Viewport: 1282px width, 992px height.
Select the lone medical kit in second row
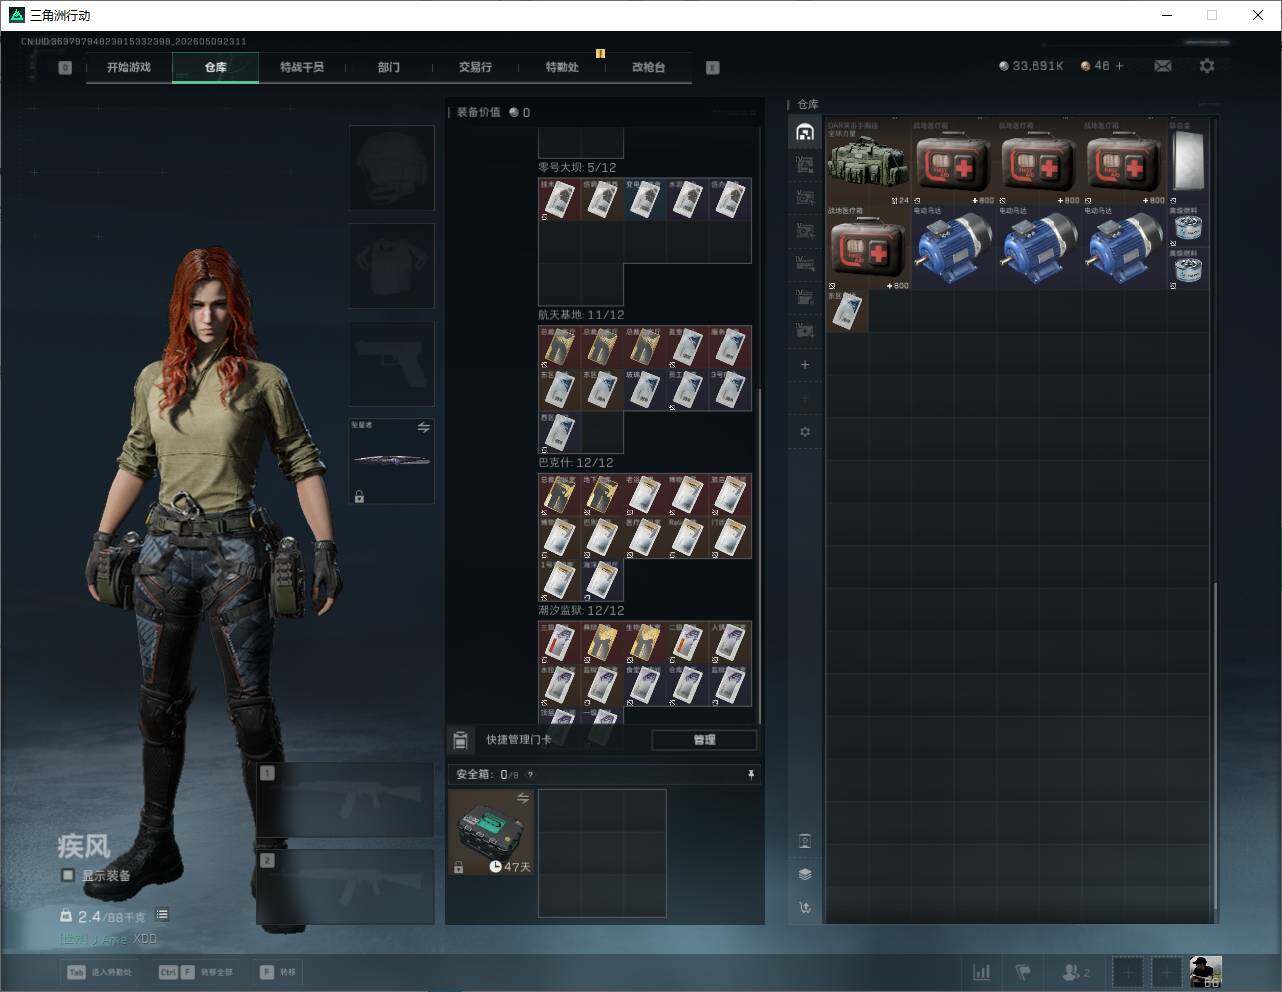pos(868,248)
